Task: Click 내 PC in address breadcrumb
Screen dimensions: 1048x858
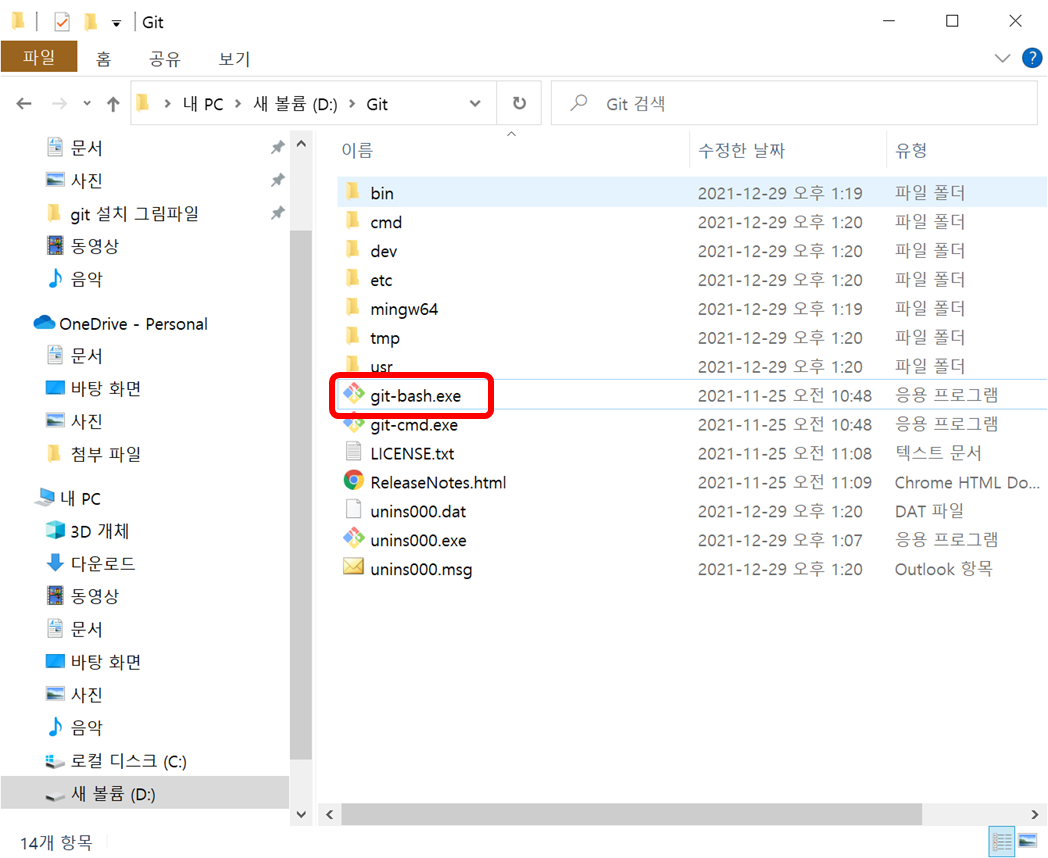Action: (x=203, y=104)
